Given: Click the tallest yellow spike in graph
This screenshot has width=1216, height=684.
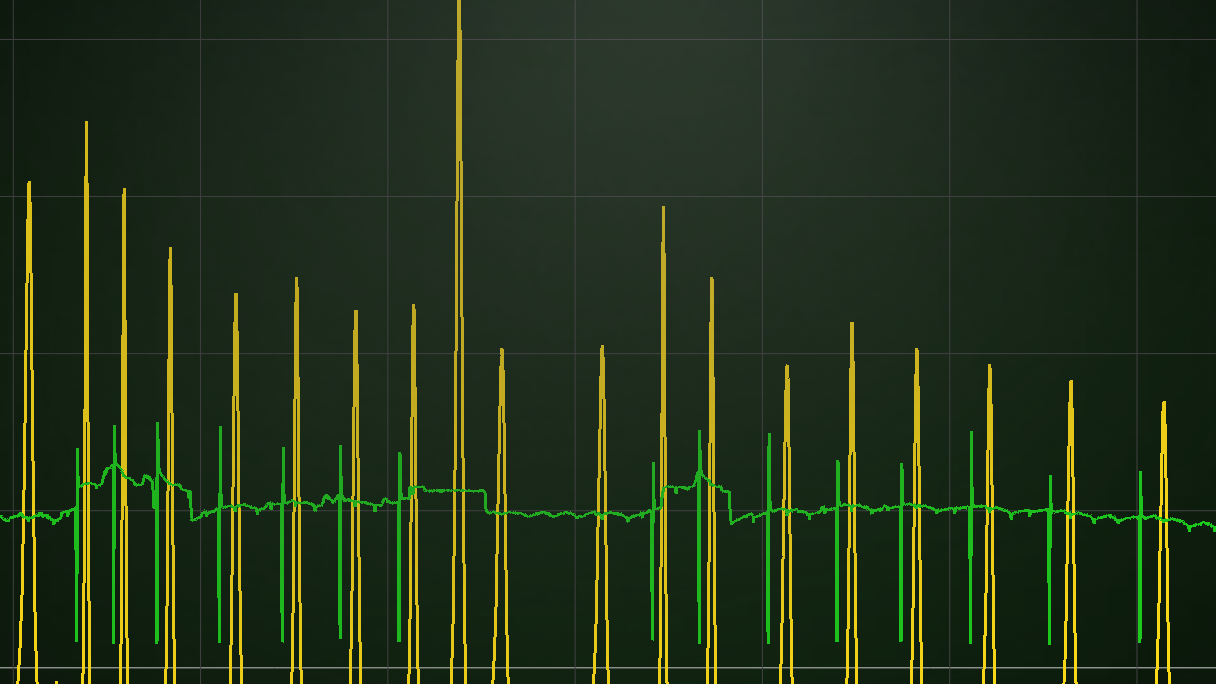Looking at the screenshot, I should (x=459, y=340).
